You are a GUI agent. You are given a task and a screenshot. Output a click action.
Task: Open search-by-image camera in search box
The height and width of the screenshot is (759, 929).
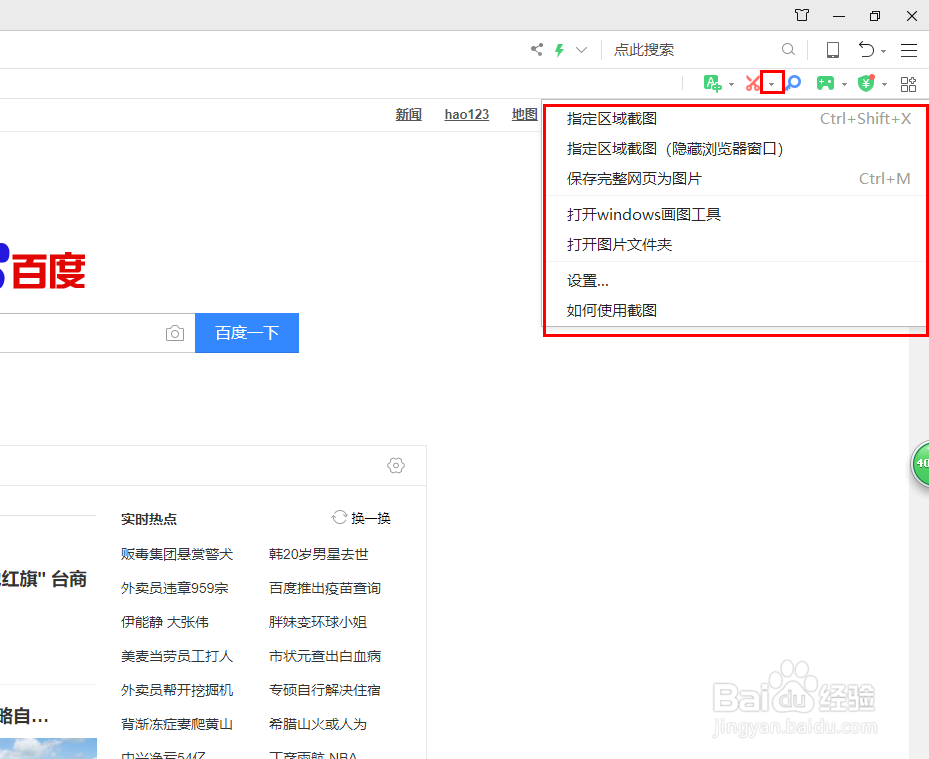(x=175, y=332)
